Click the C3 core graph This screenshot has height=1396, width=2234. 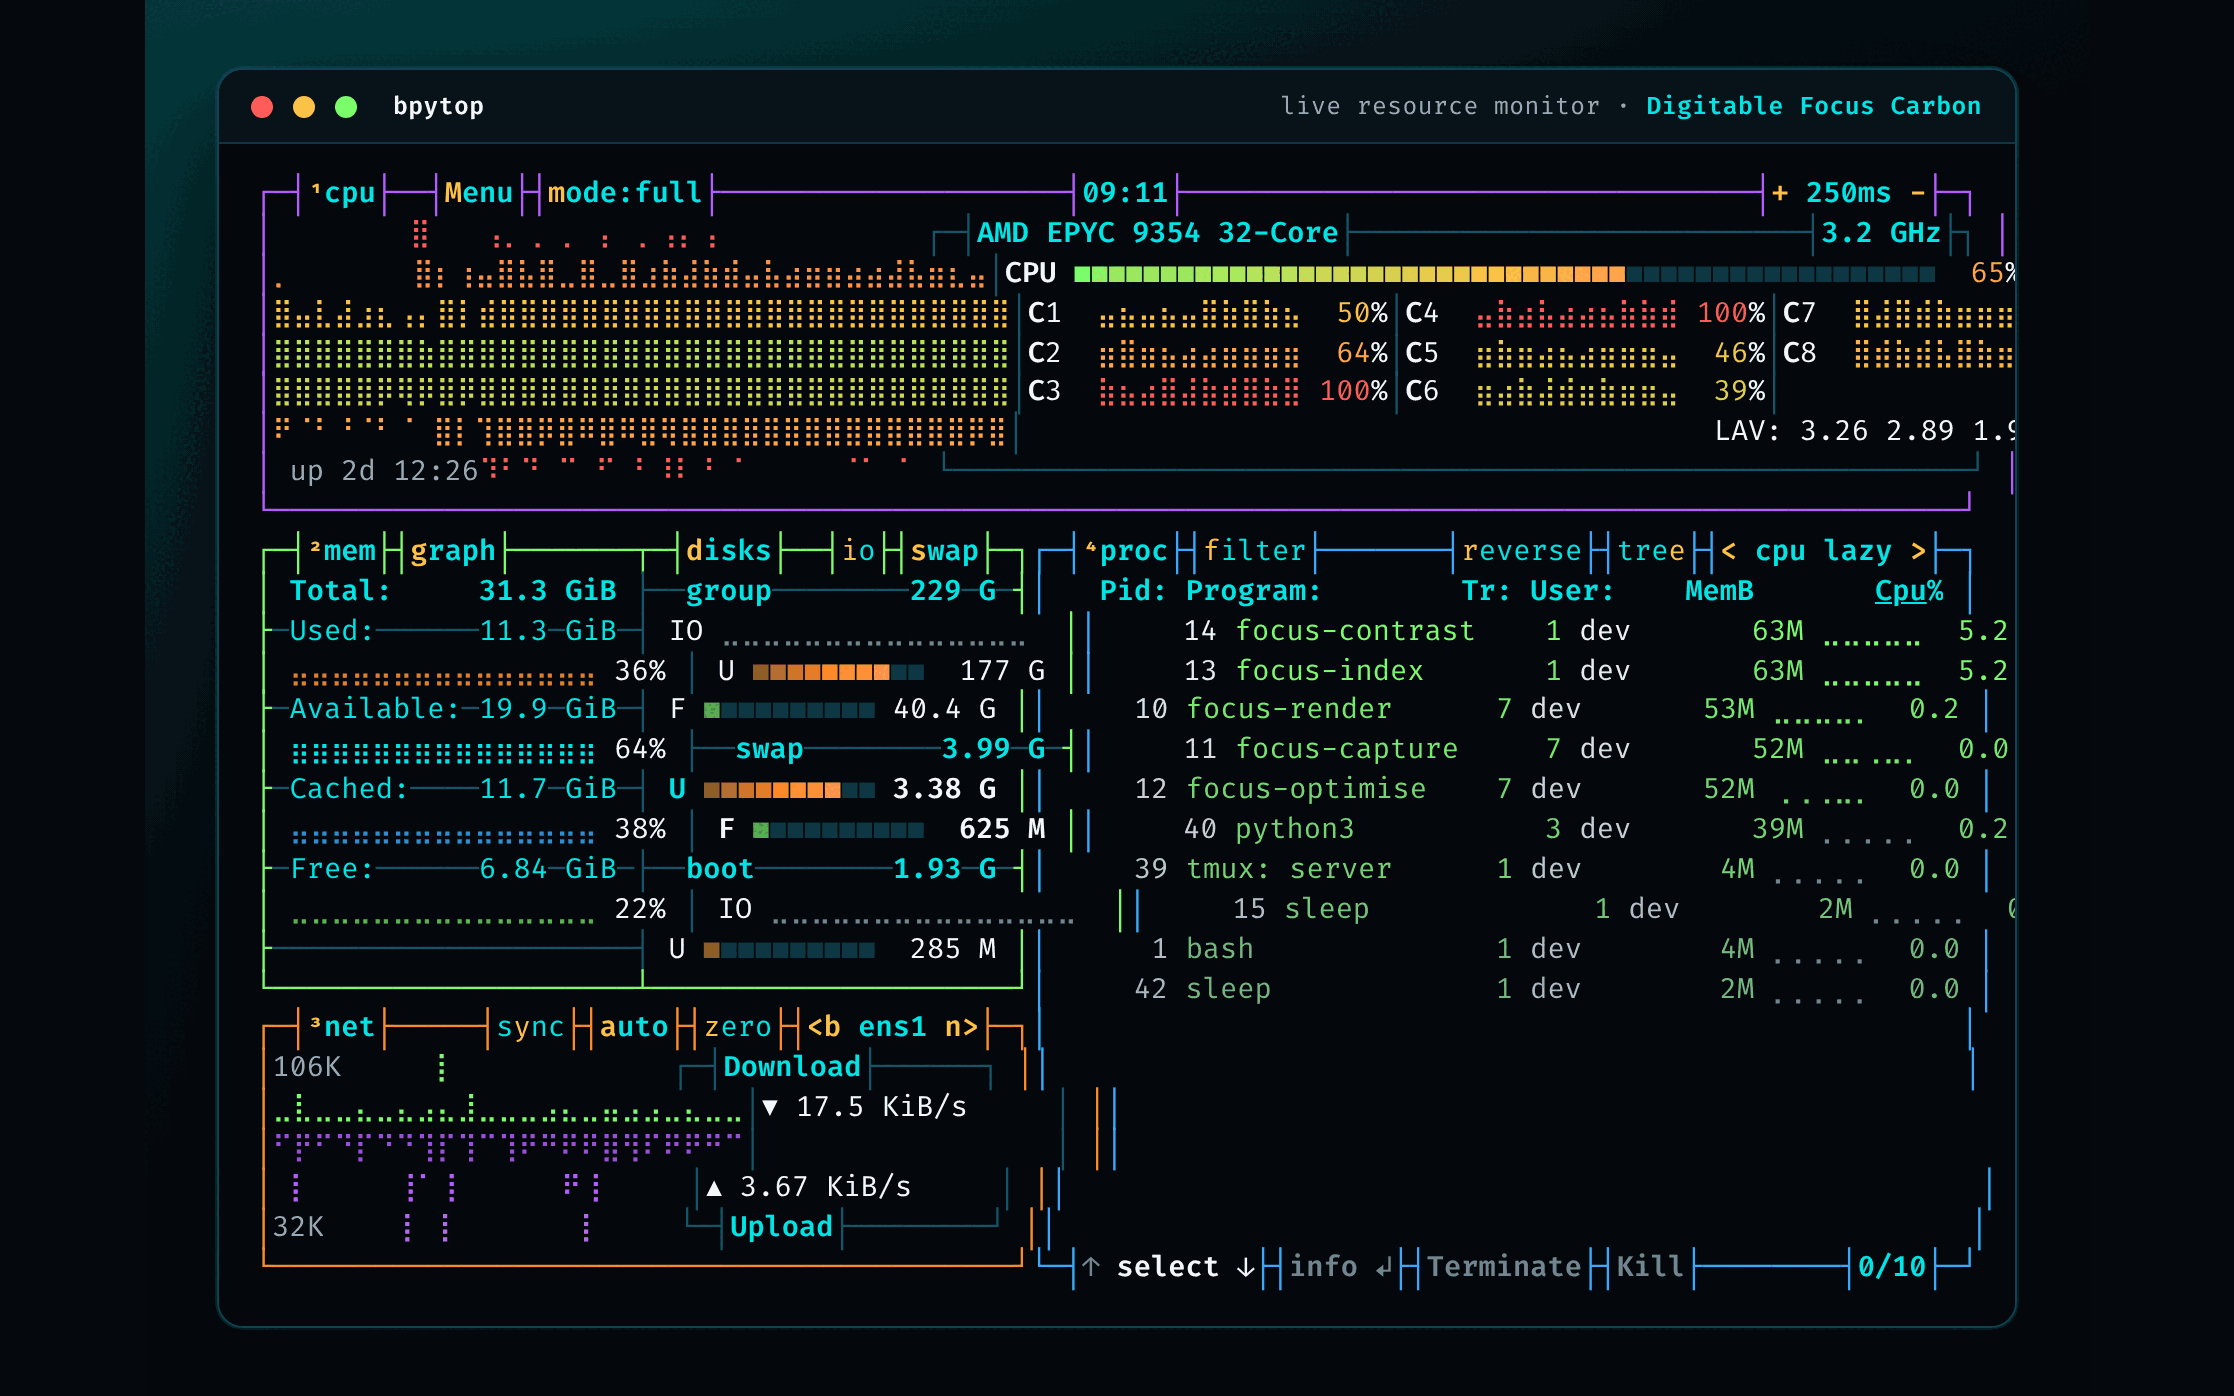coord(1199,391)
